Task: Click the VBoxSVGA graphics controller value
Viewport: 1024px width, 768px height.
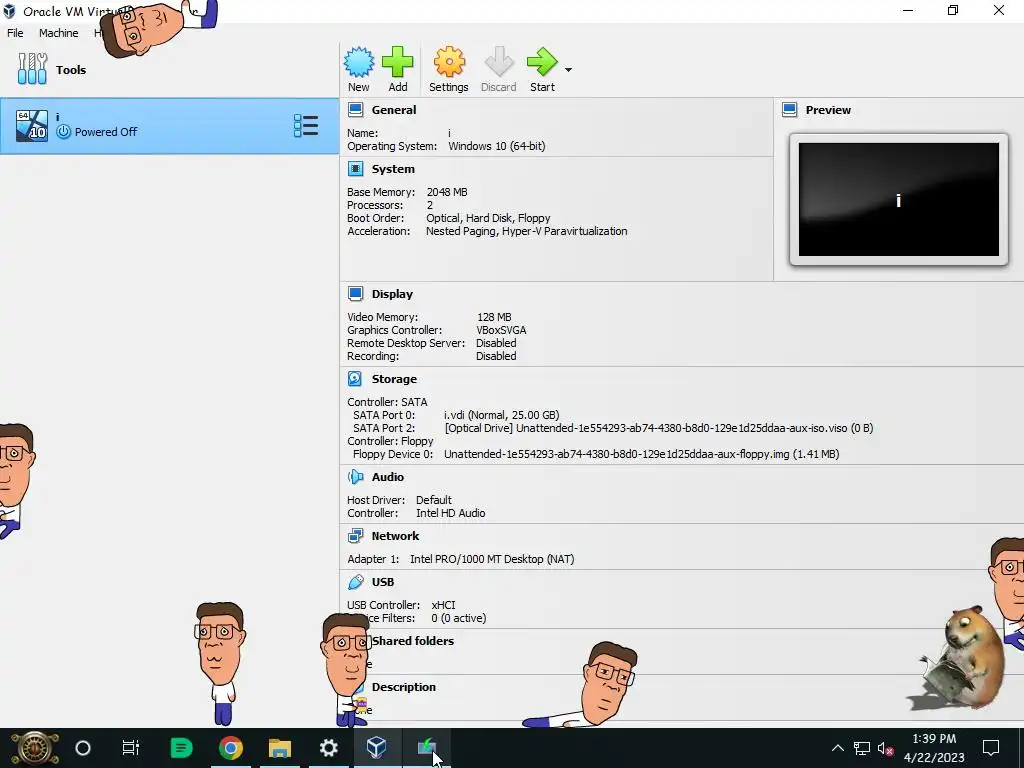Action: [x=501, y=330]
